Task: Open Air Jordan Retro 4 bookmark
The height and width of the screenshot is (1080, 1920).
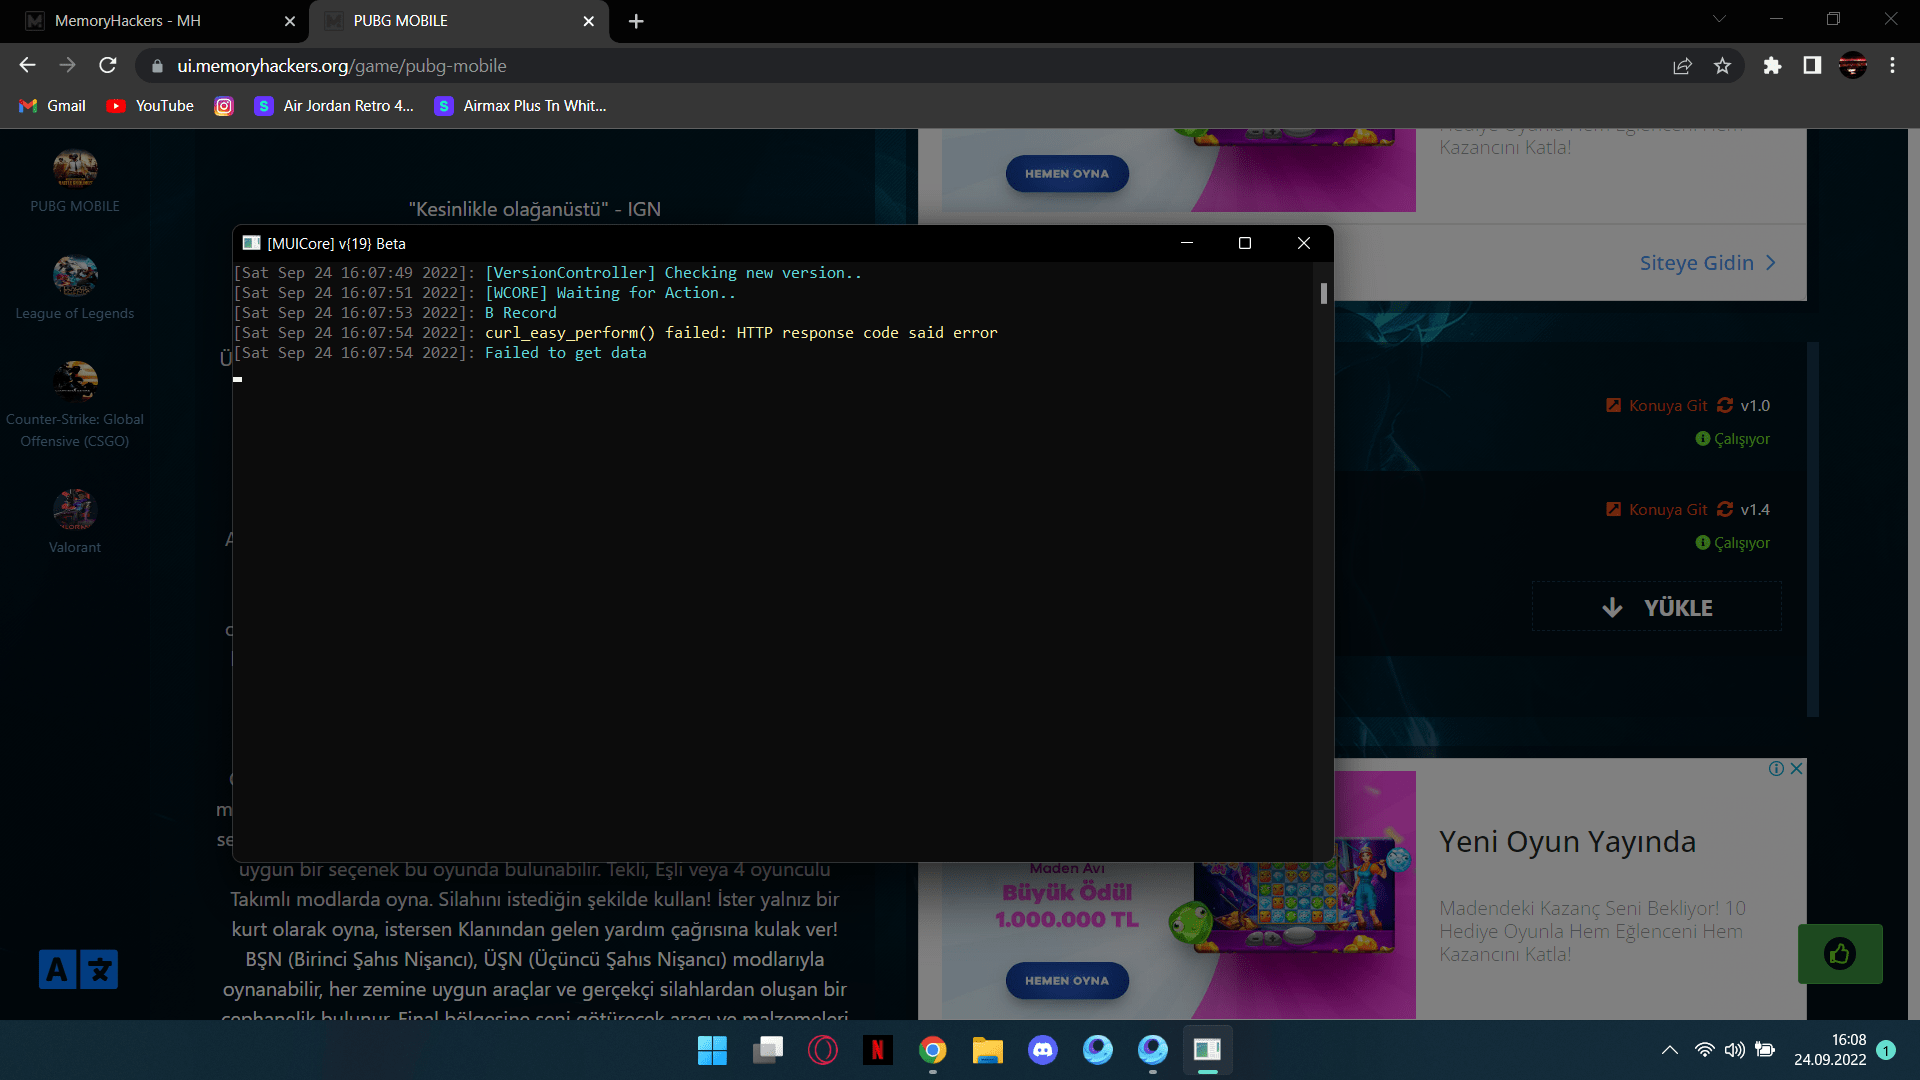Action: [334, 106]
